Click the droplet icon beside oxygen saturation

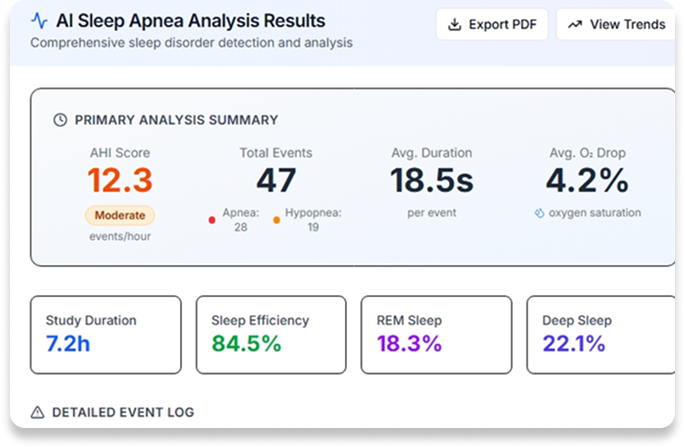pyautogui.click(x=540, y=213)
